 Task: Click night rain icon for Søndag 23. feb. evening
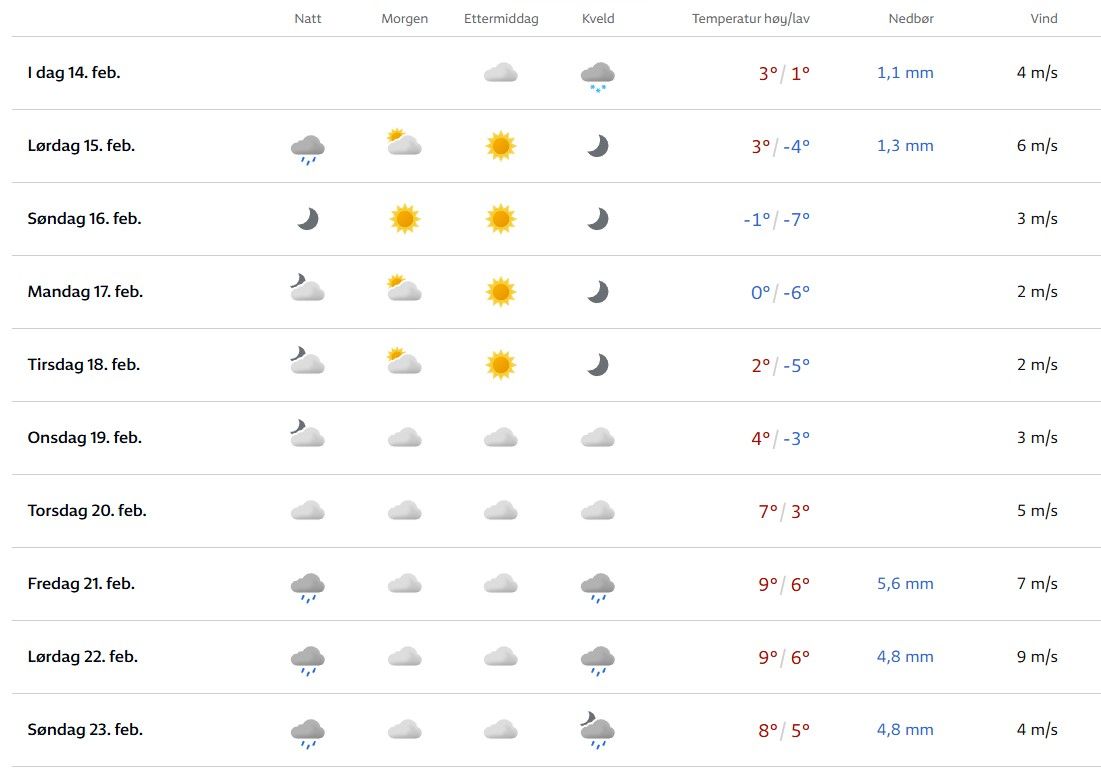[x=597, y=731]
